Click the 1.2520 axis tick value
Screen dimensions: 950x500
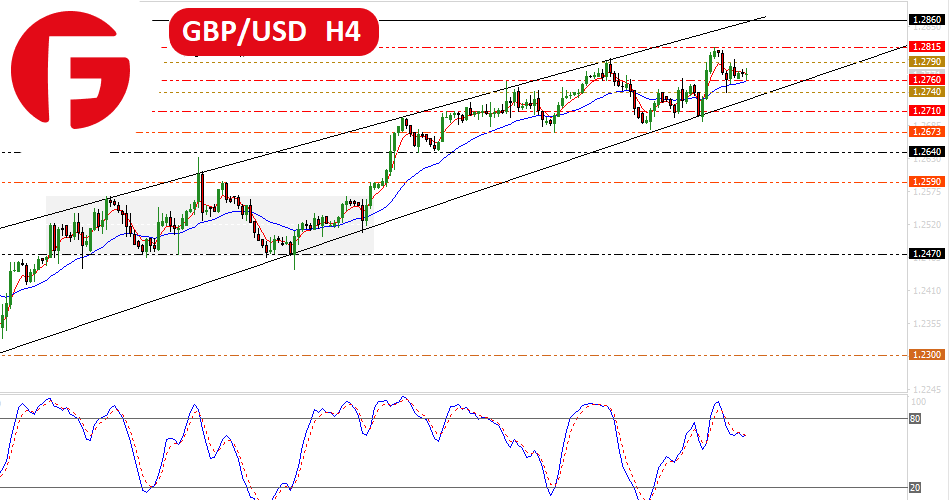pos(925,224)
